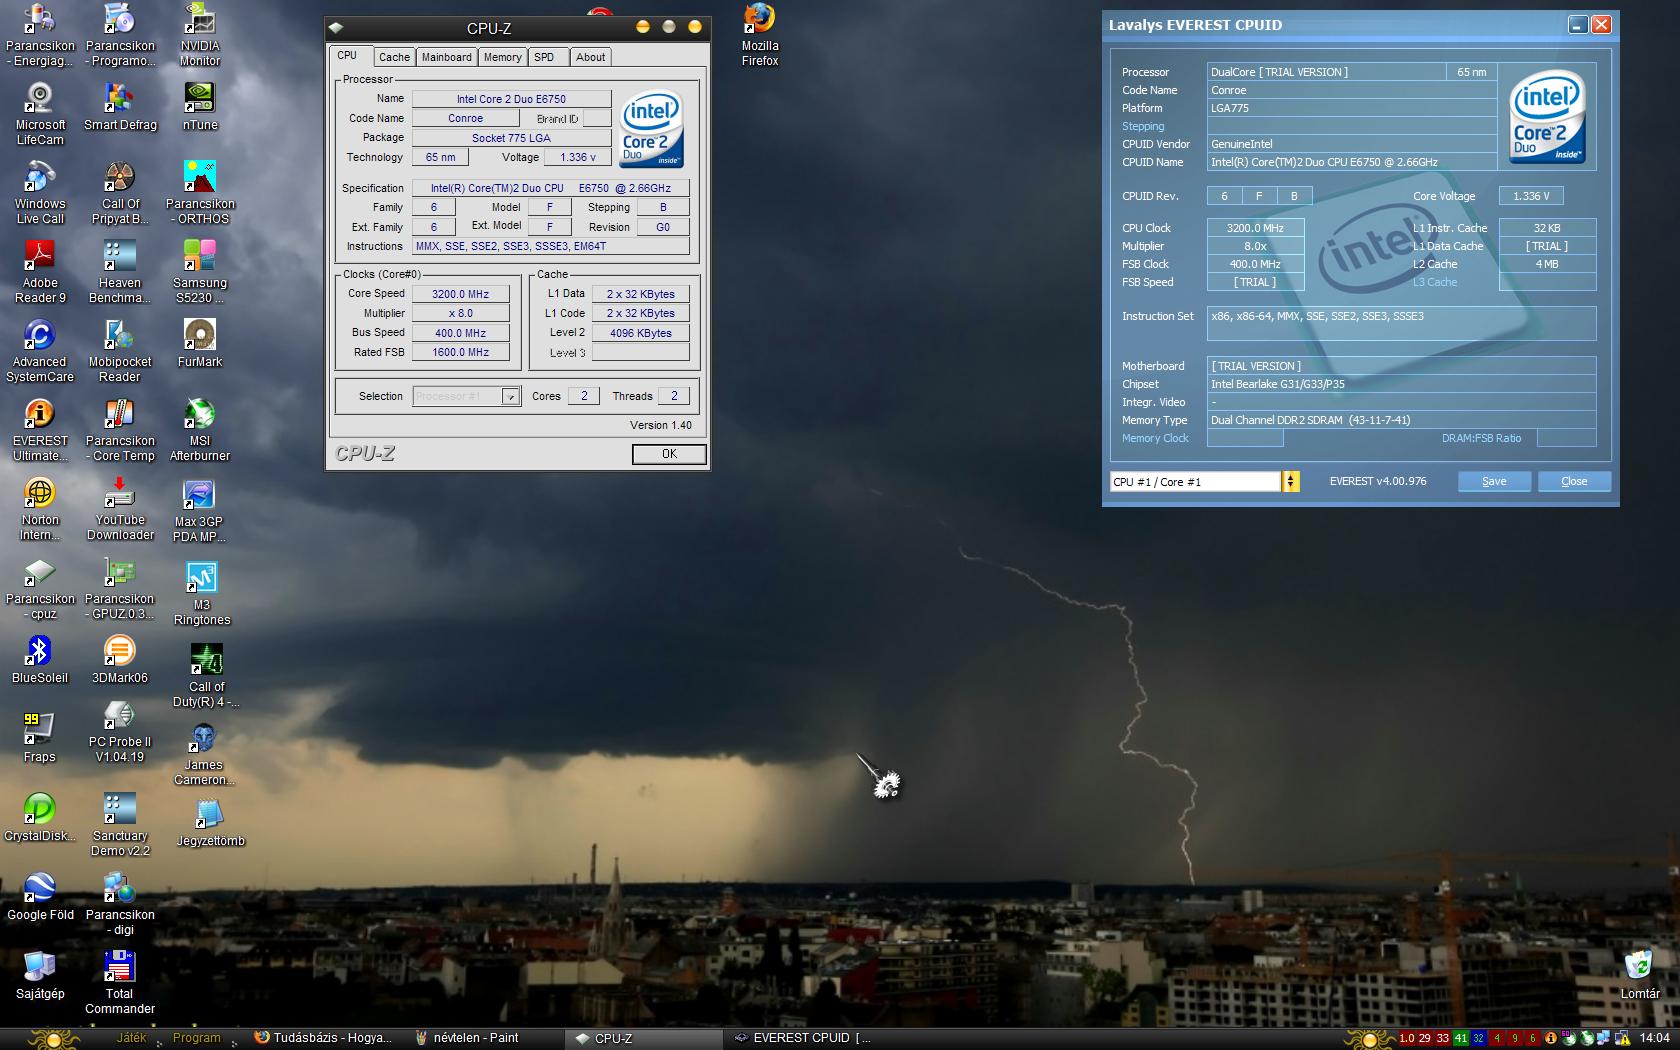Click the CPU-Z Rated FSB value "1600.0 MHz"

(x=460, y=352)
